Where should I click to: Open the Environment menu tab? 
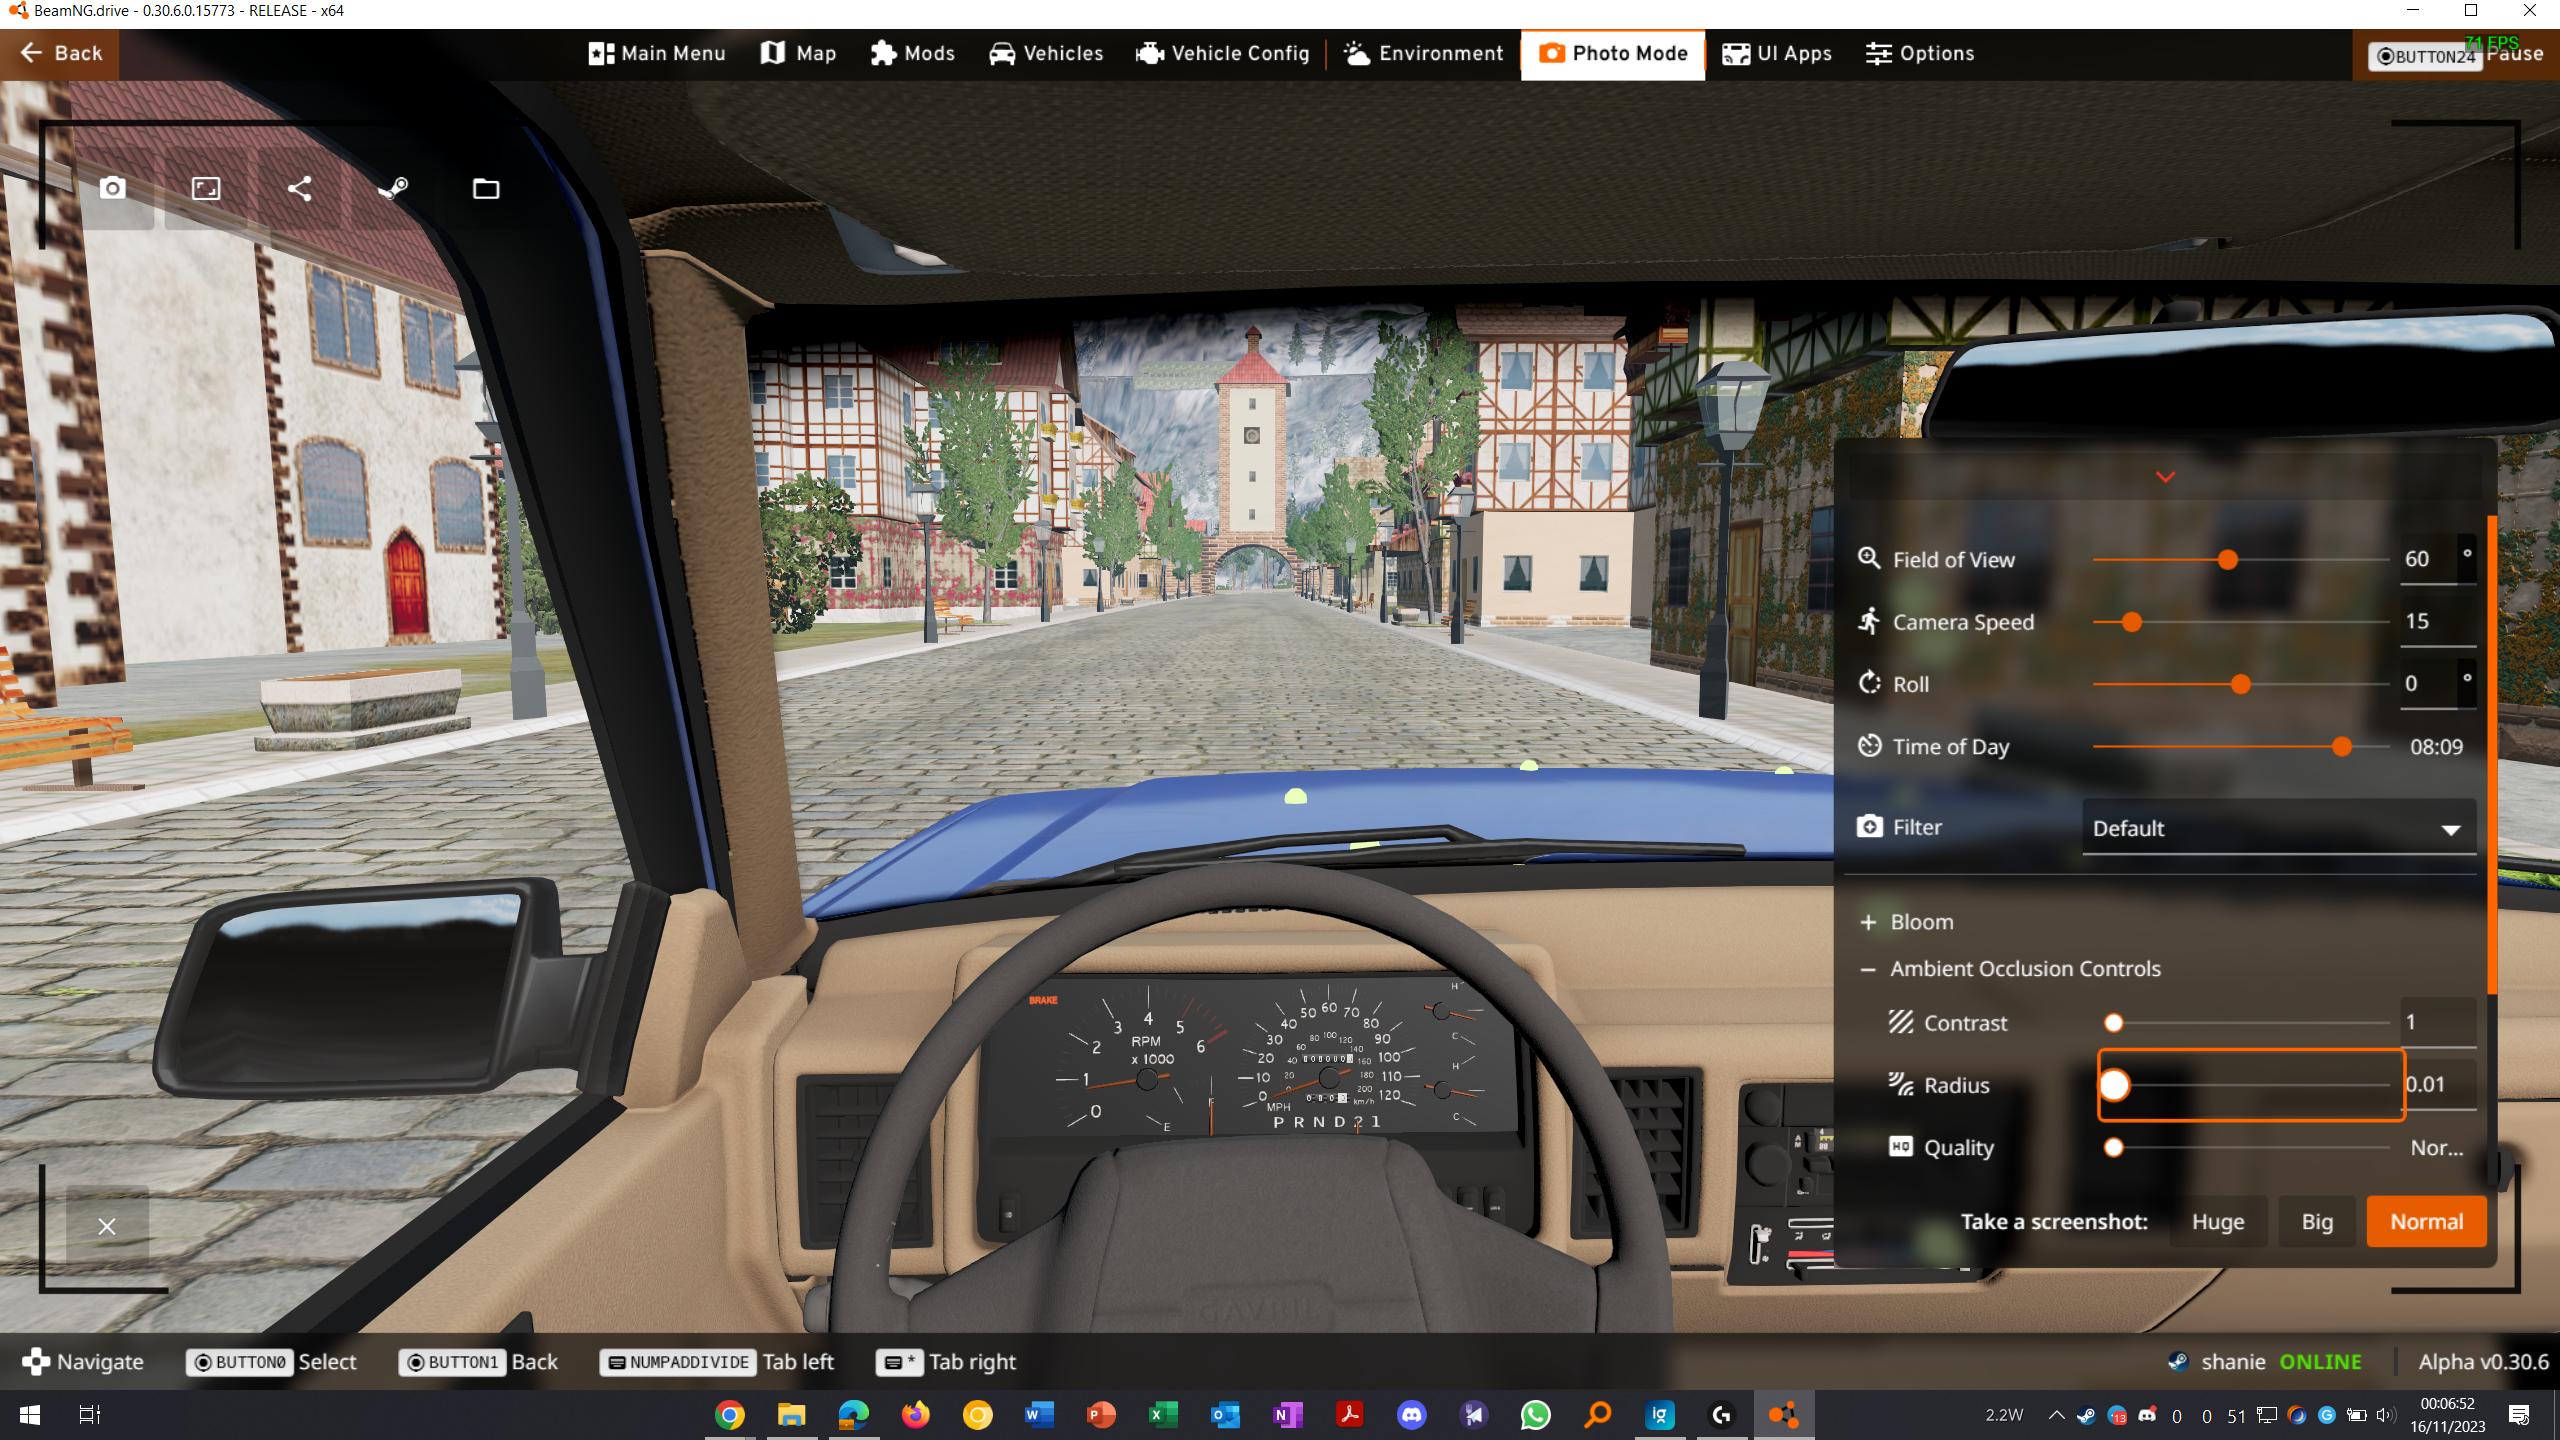[x=1423, y=54]
